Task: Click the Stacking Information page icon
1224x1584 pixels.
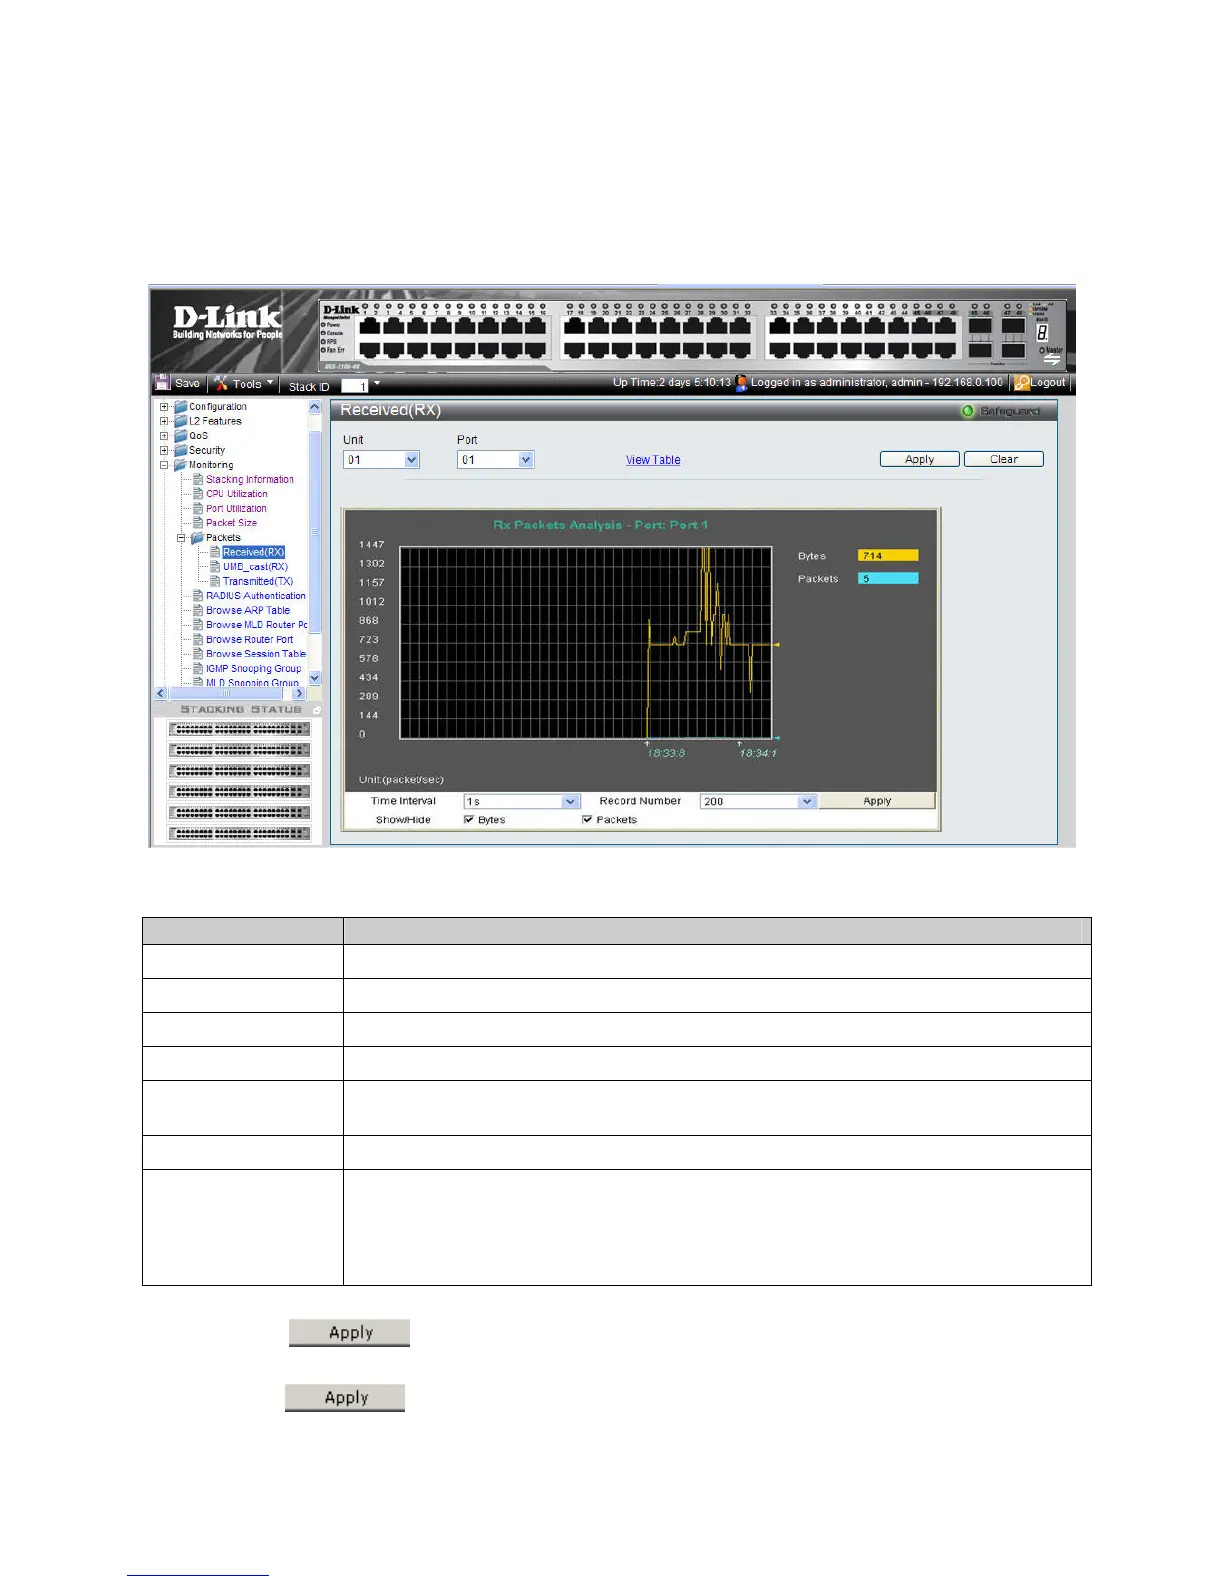Action: (198, 480)
